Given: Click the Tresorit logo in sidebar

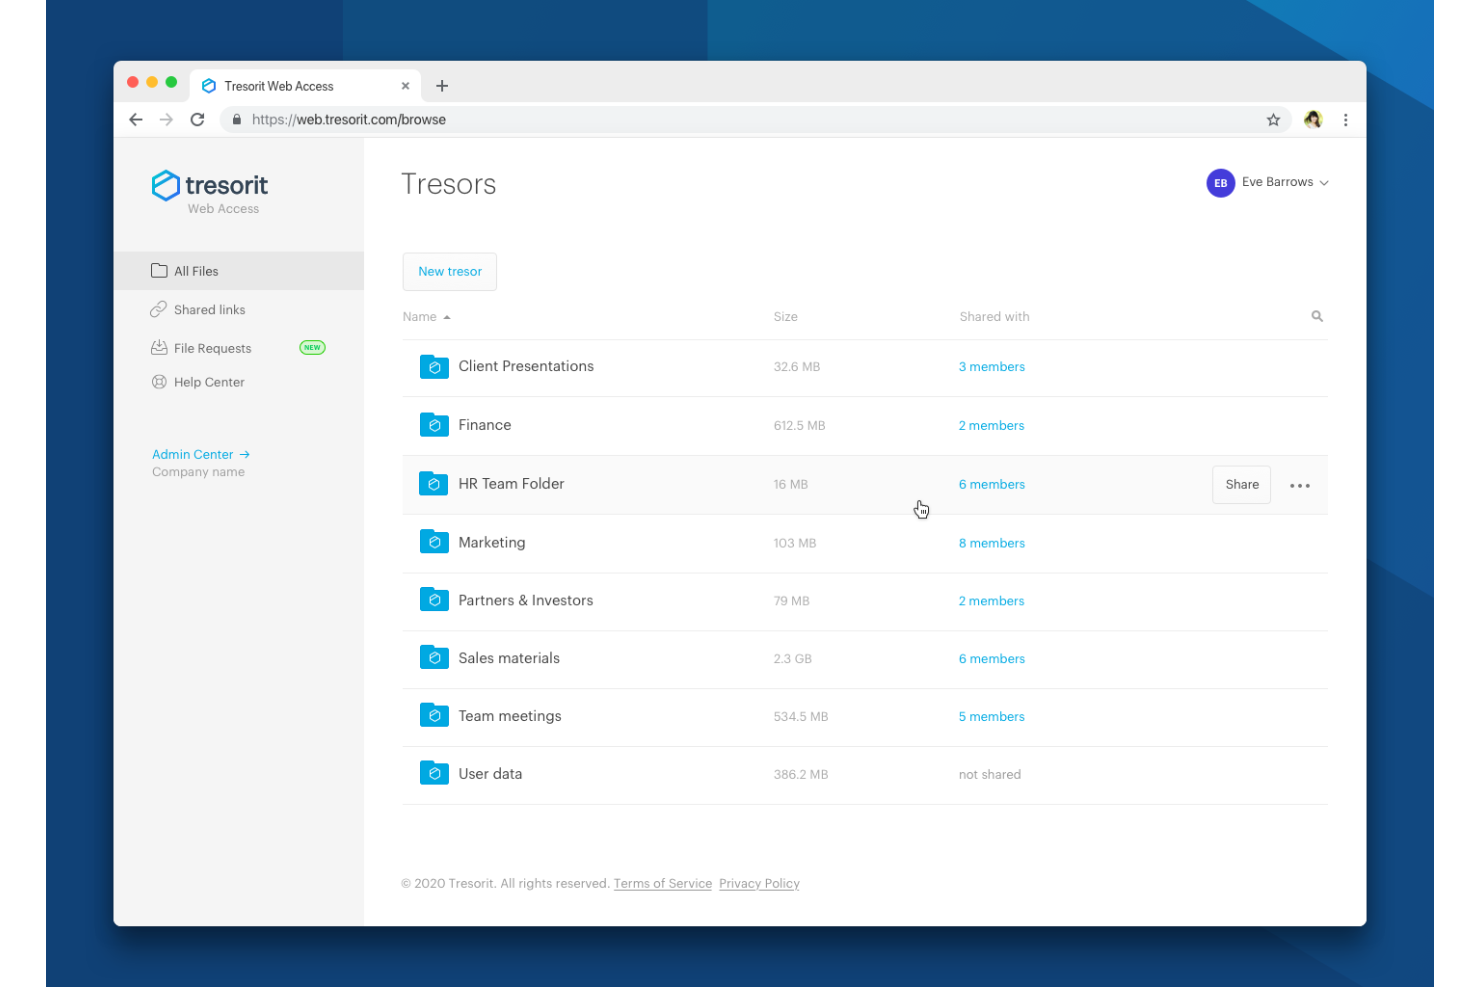Looking at the screenshot, I should tap(210, 186).
